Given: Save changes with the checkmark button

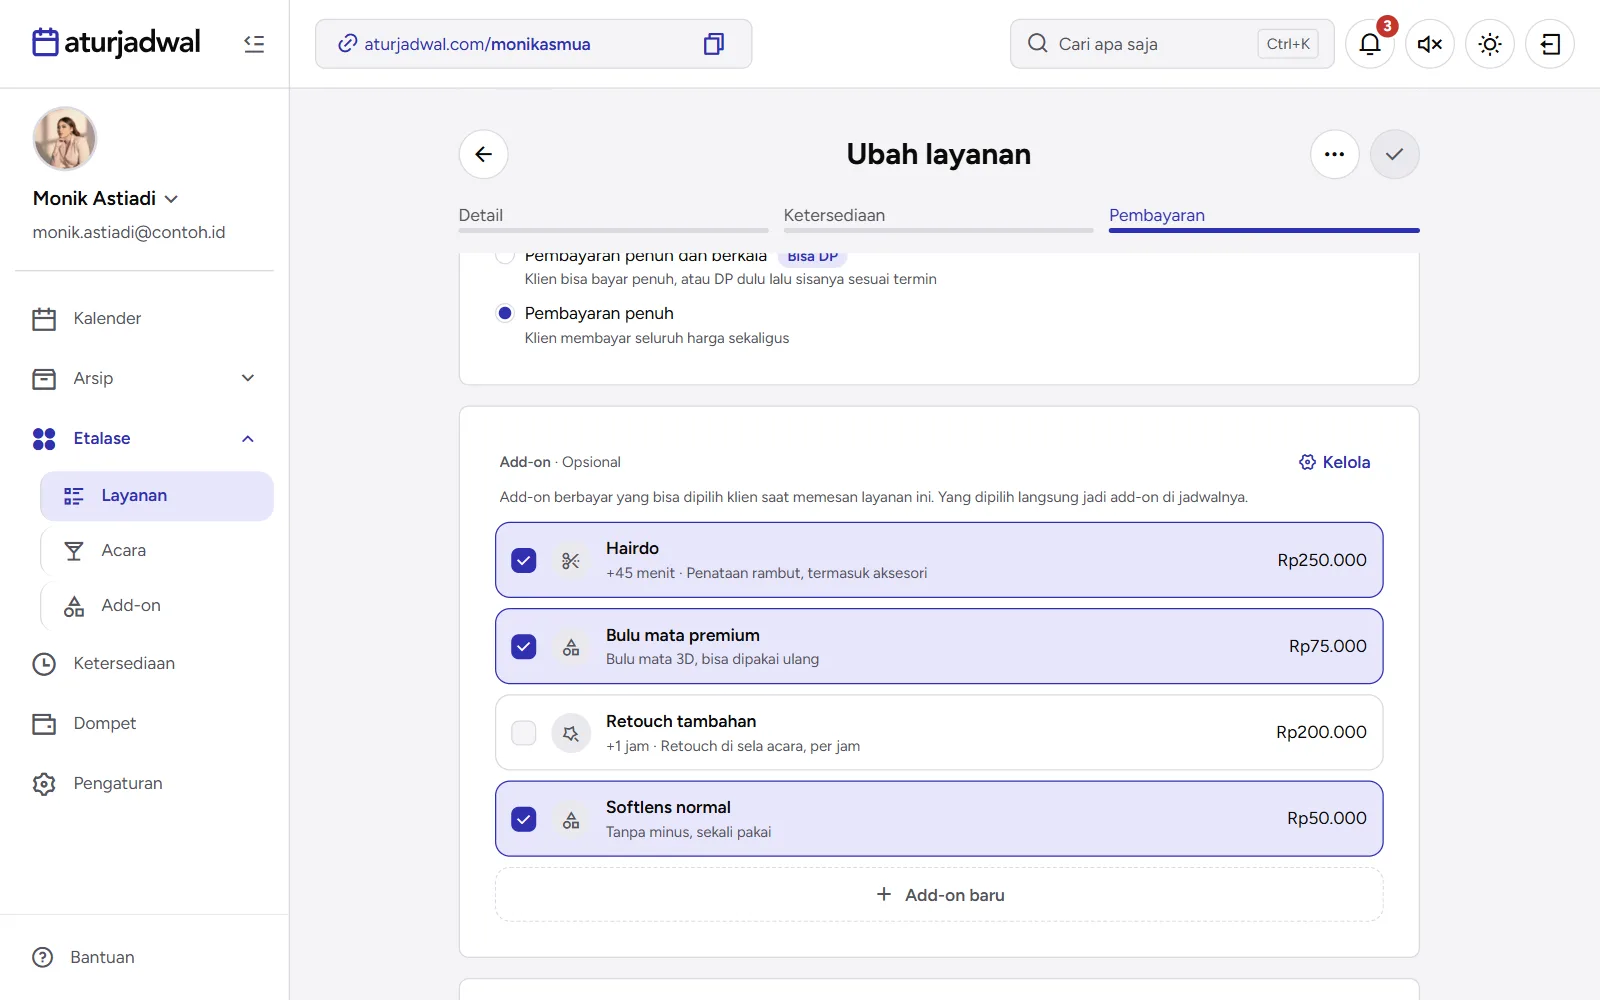Looking at the screenshot, I should 1395,154.
